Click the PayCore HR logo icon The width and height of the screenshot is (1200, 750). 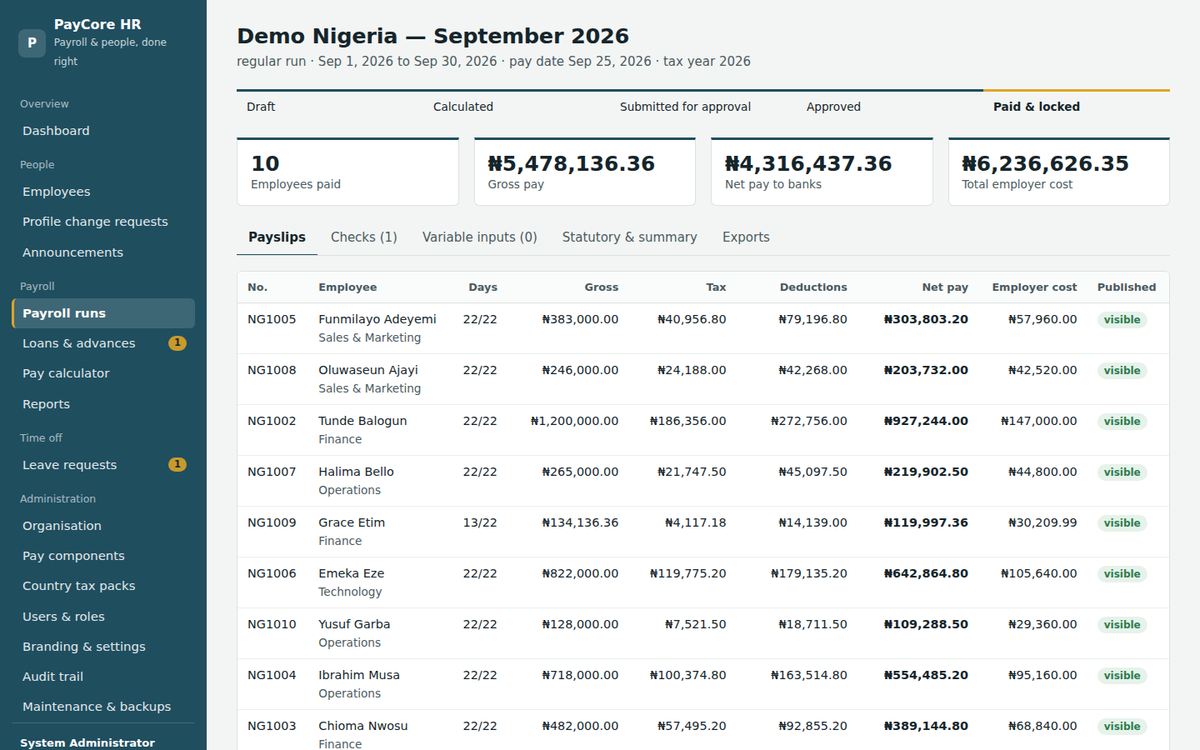point(32,43)
